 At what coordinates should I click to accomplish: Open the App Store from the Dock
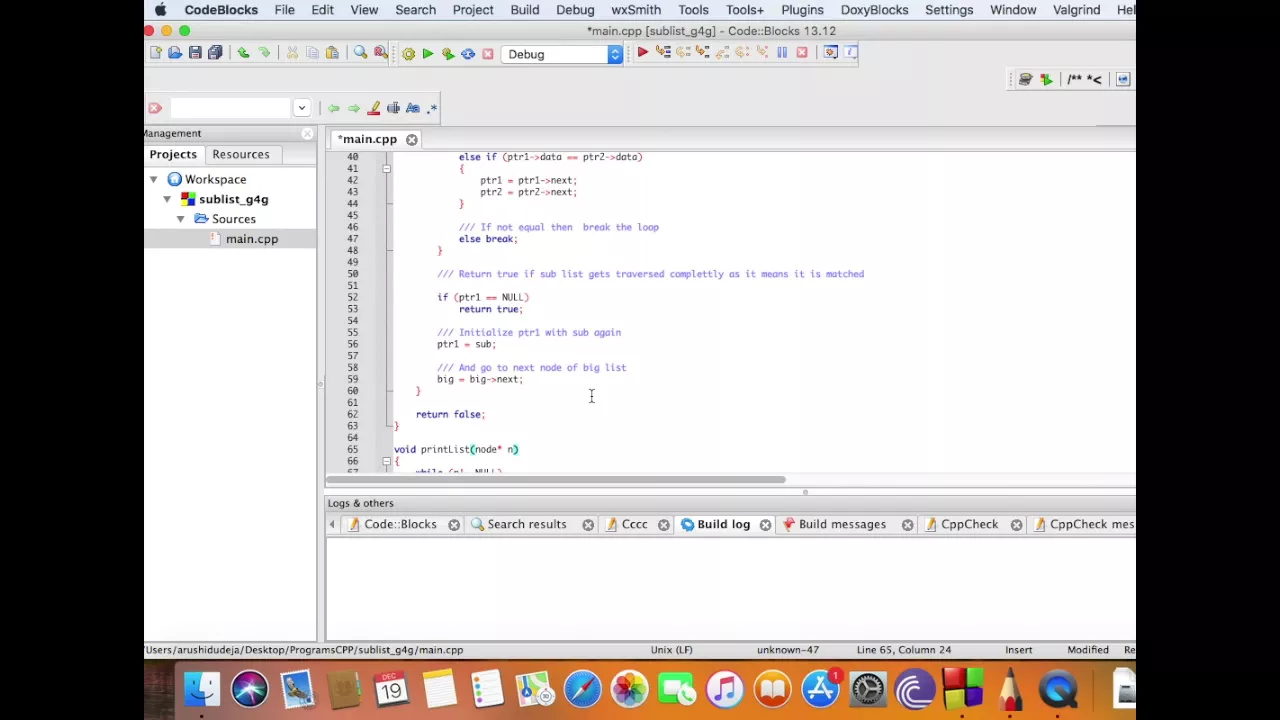coord(820,689)
